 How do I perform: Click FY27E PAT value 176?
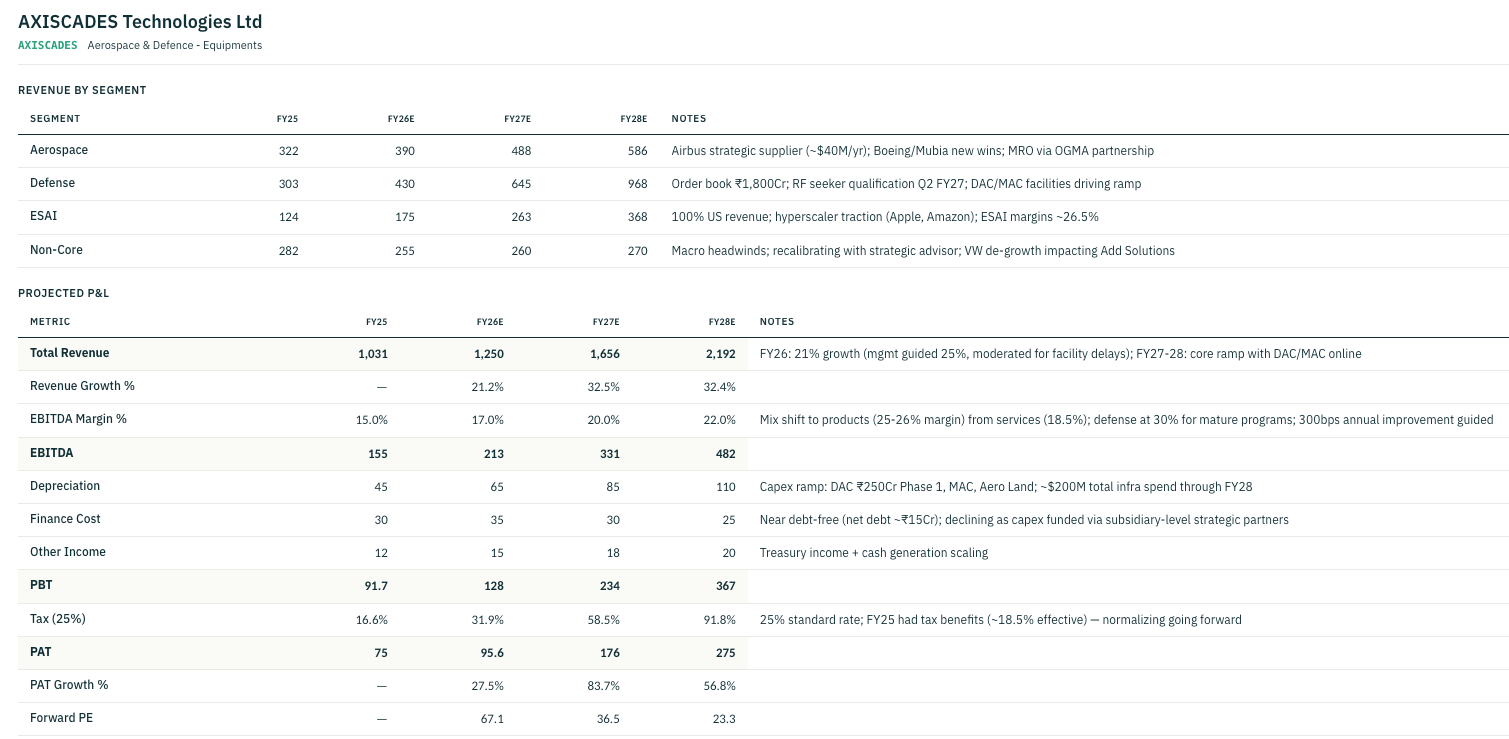(610, 652)
